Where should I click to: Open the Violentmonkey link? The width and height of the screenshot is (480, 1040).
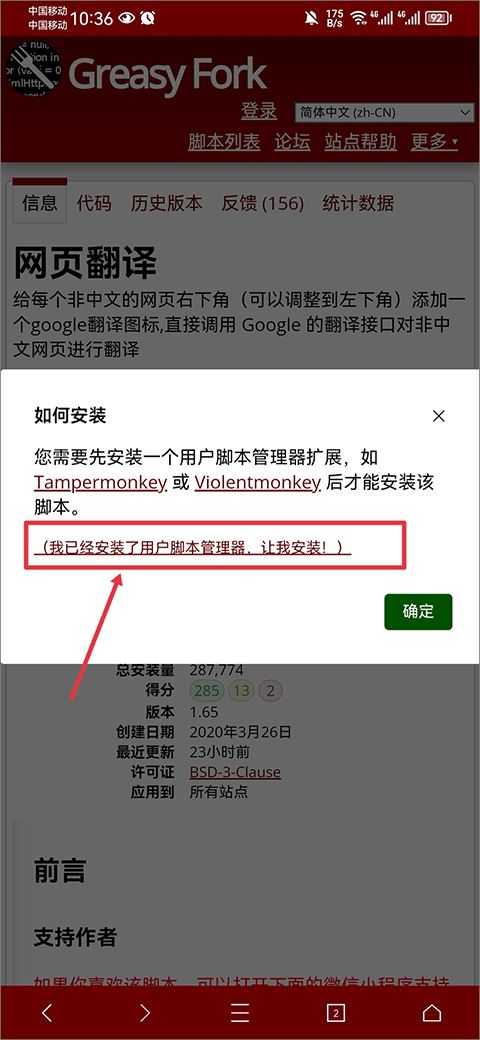pyautogui.click(x=258, y=482)
